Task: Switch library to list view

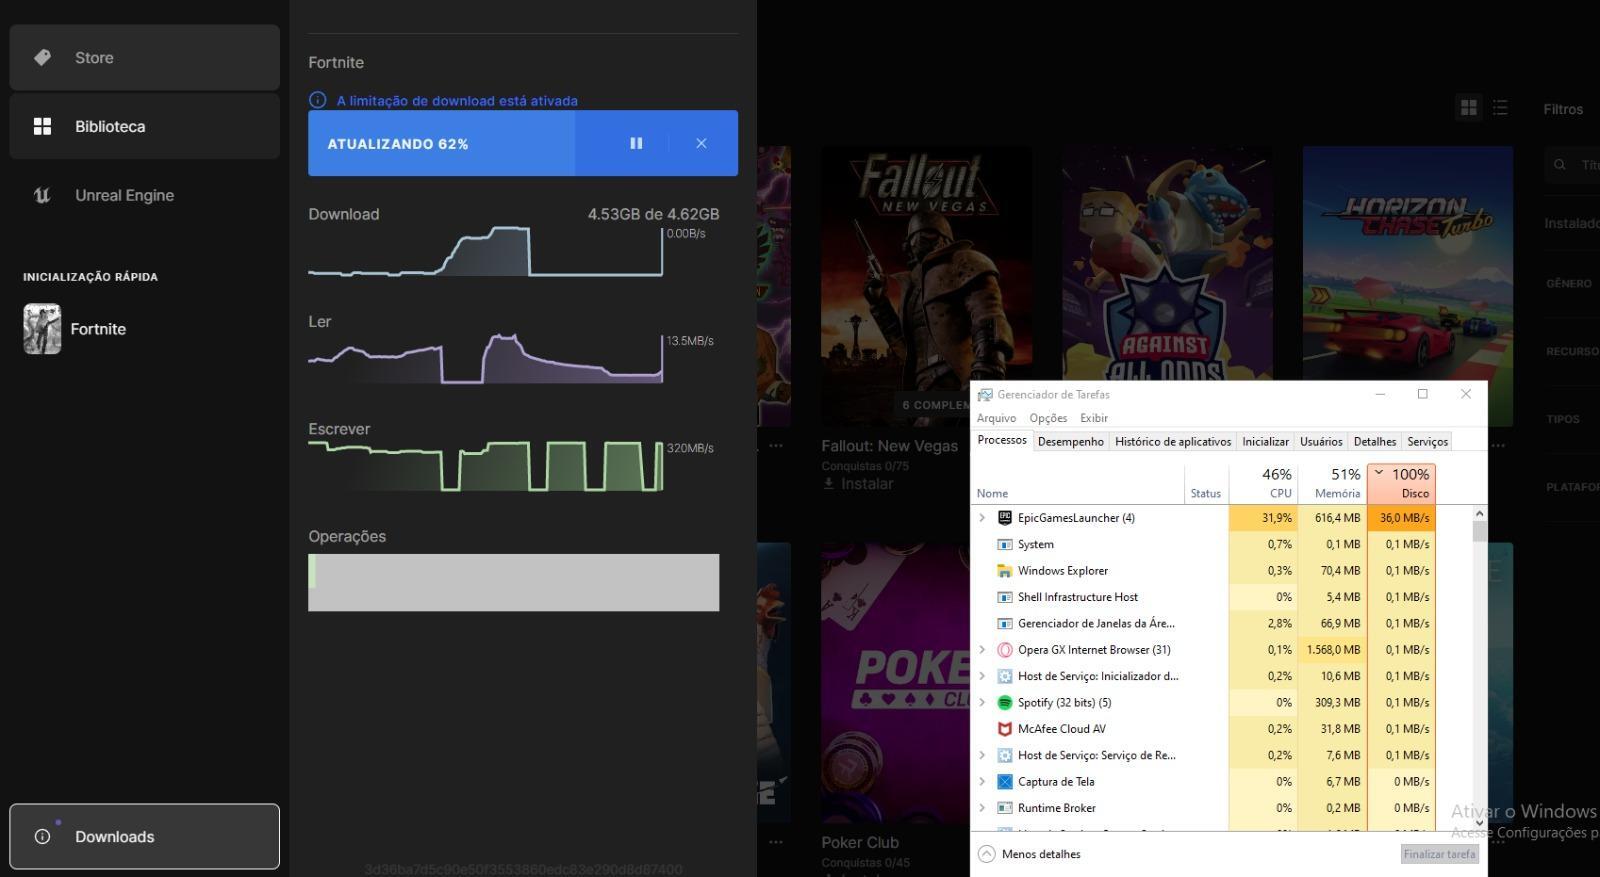Action: [1500, 108]
